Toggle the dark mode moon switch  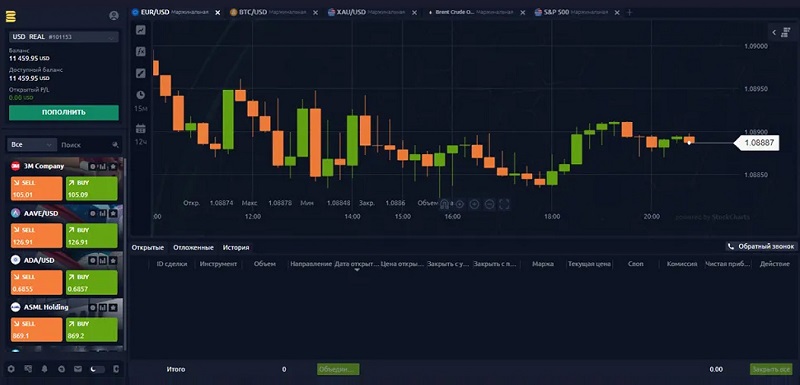click(97, 369)
